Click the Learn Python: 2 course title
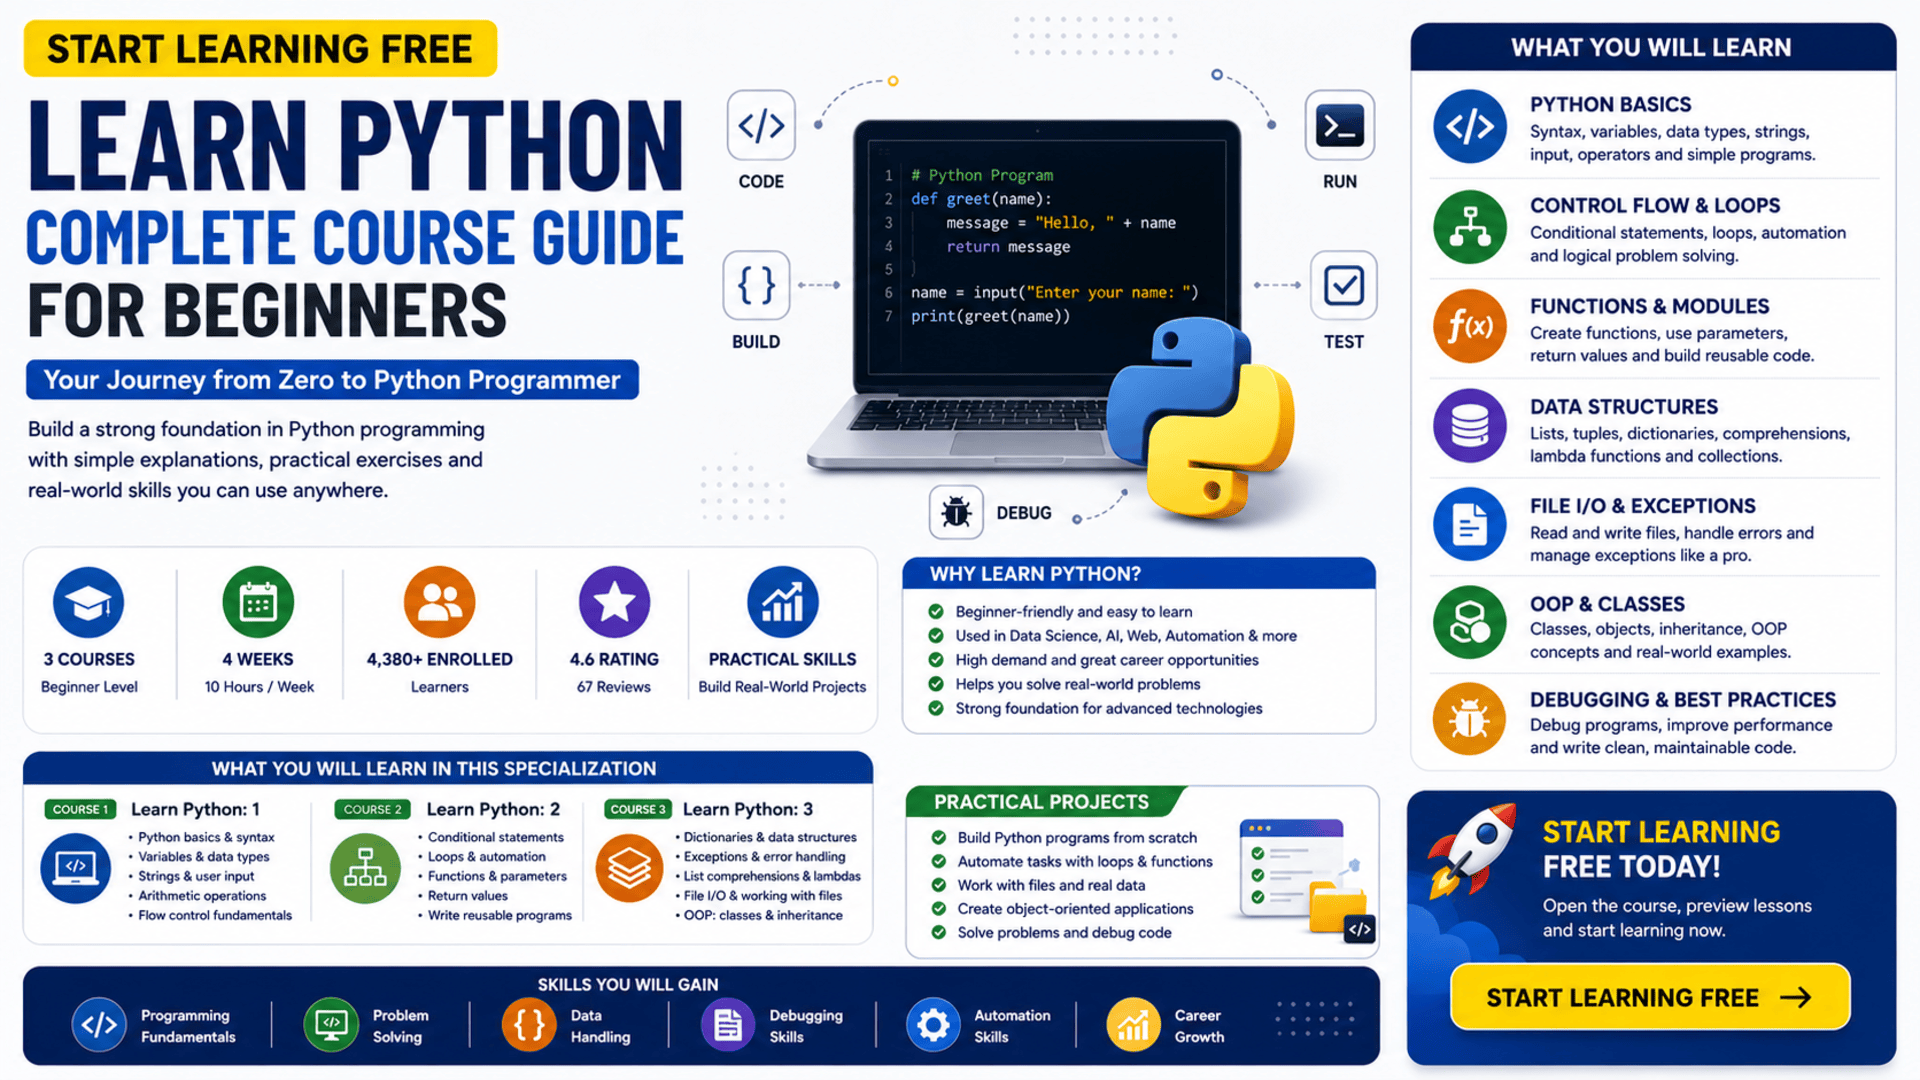This screenshot has width=1920, height=1080. click(x=493, y=809)
